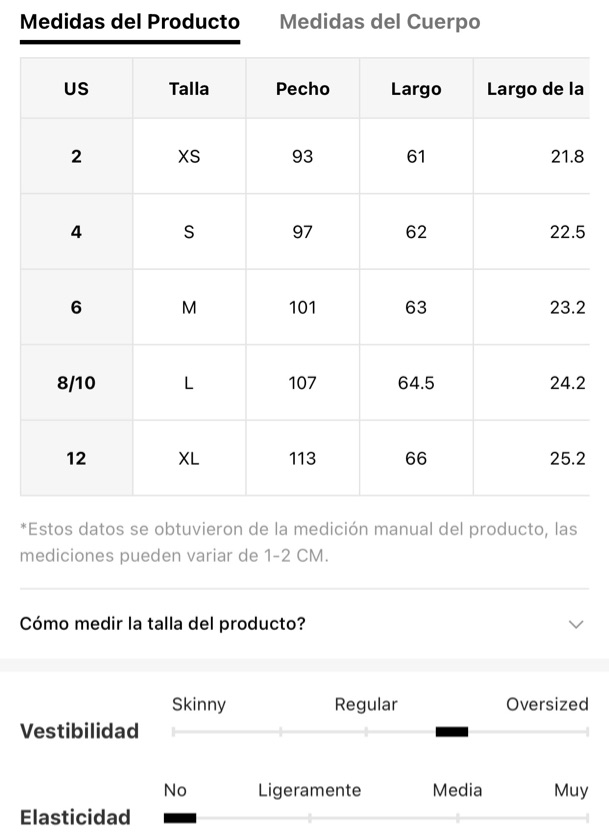Click the chest value 101 for size M
The height and width of the screenshot is (840, 609).
pyautogui.click(x=303, y=308)
